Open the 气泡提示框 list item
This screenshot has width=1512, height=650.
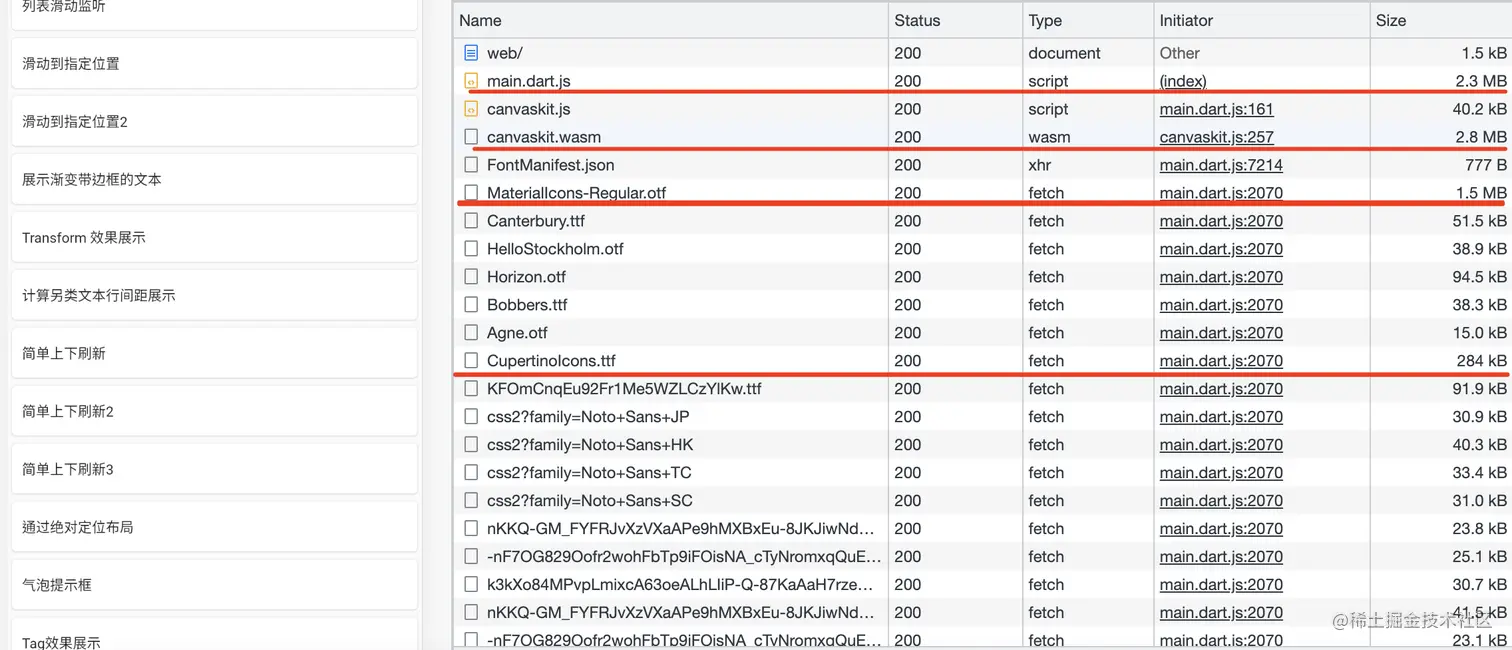[214, 585]
